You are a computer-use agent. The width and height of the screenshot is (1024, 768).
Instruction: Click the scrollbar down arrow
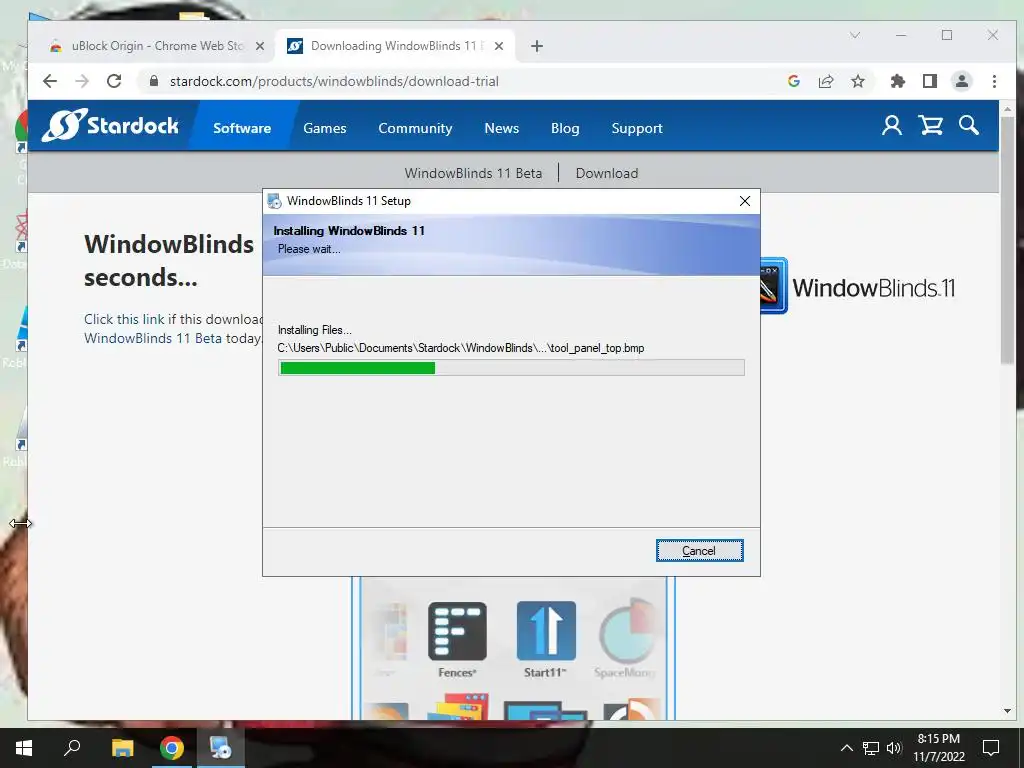[x=1007, y=711]
